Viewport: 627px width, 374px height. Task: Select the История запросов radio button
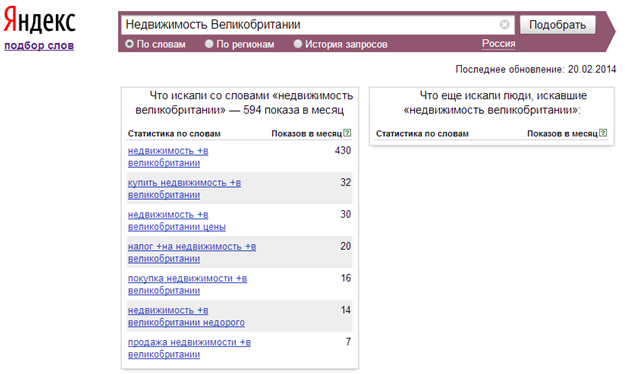(298, 44)
